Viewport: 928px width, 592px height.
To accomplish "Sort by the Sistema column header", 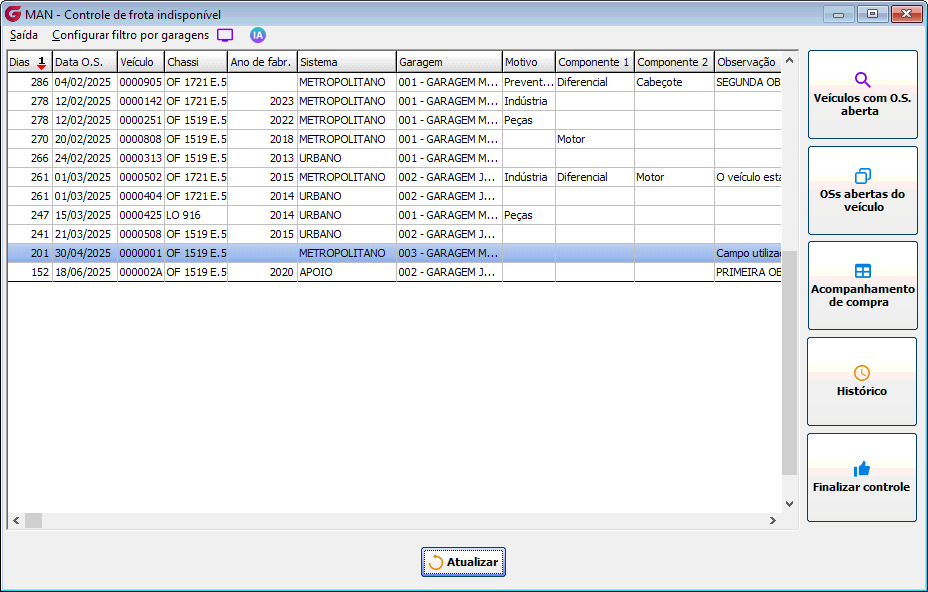I will pyautogui.click(x=347, y=62).
